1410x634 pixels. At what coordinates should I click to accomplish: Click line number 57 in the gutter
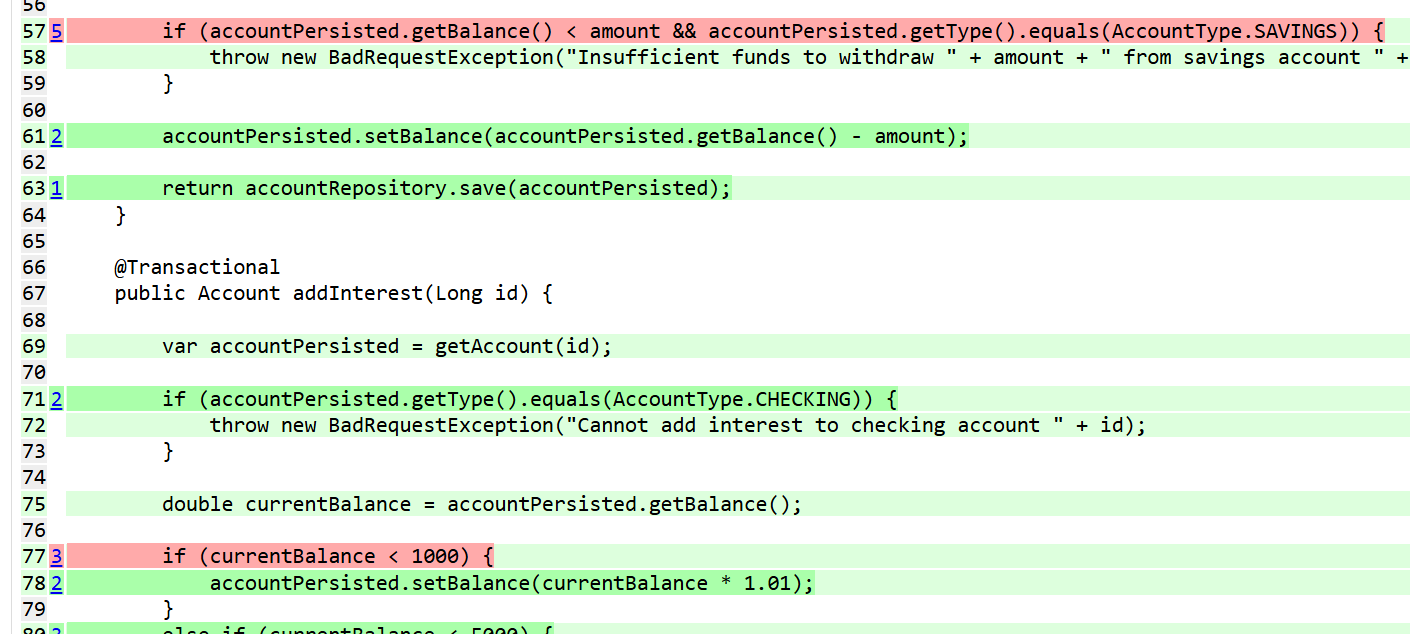point(33,32)
